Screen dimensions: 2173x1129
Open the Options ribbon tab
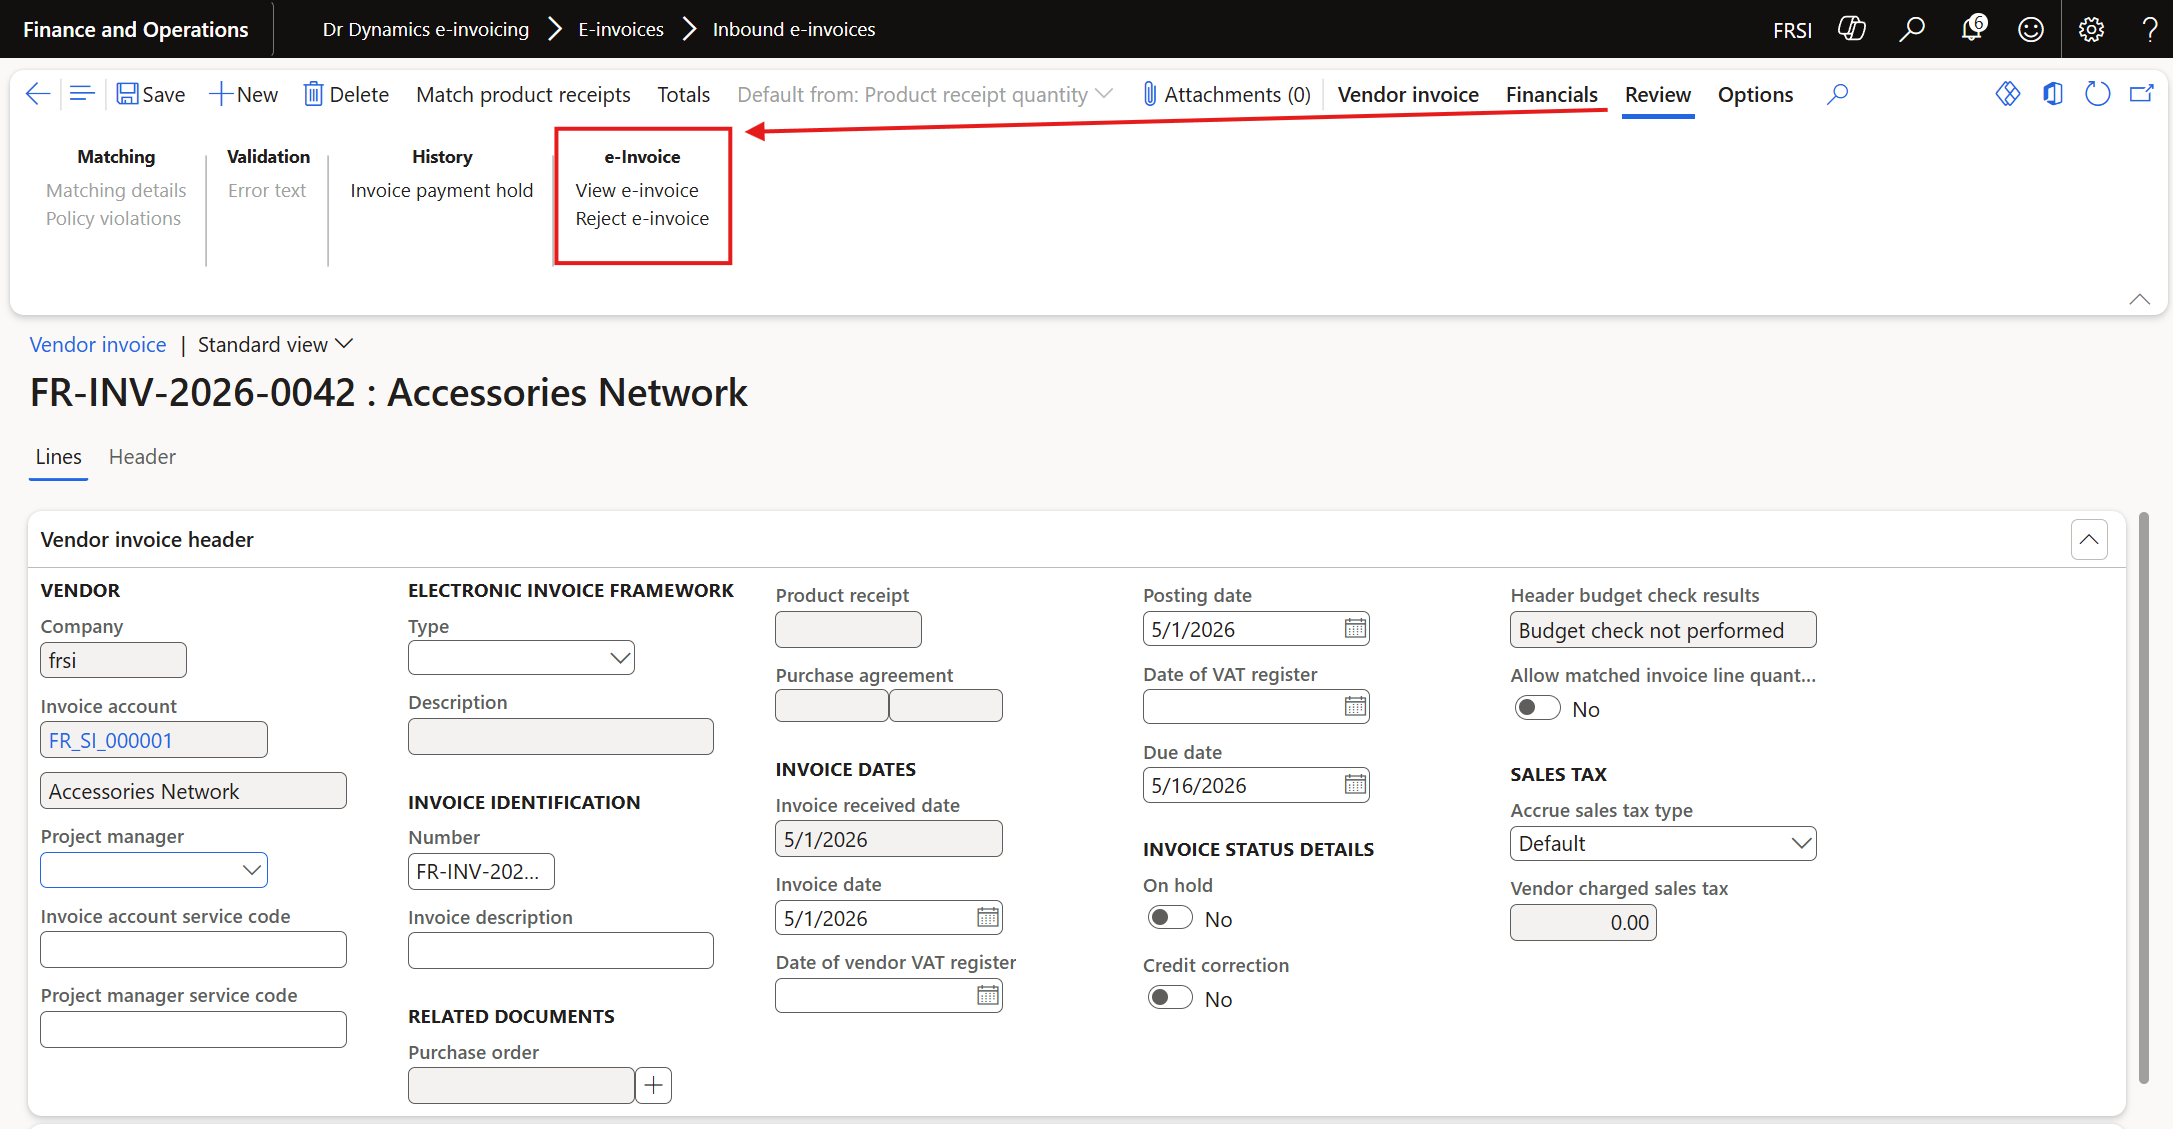tap(1755, 94)
